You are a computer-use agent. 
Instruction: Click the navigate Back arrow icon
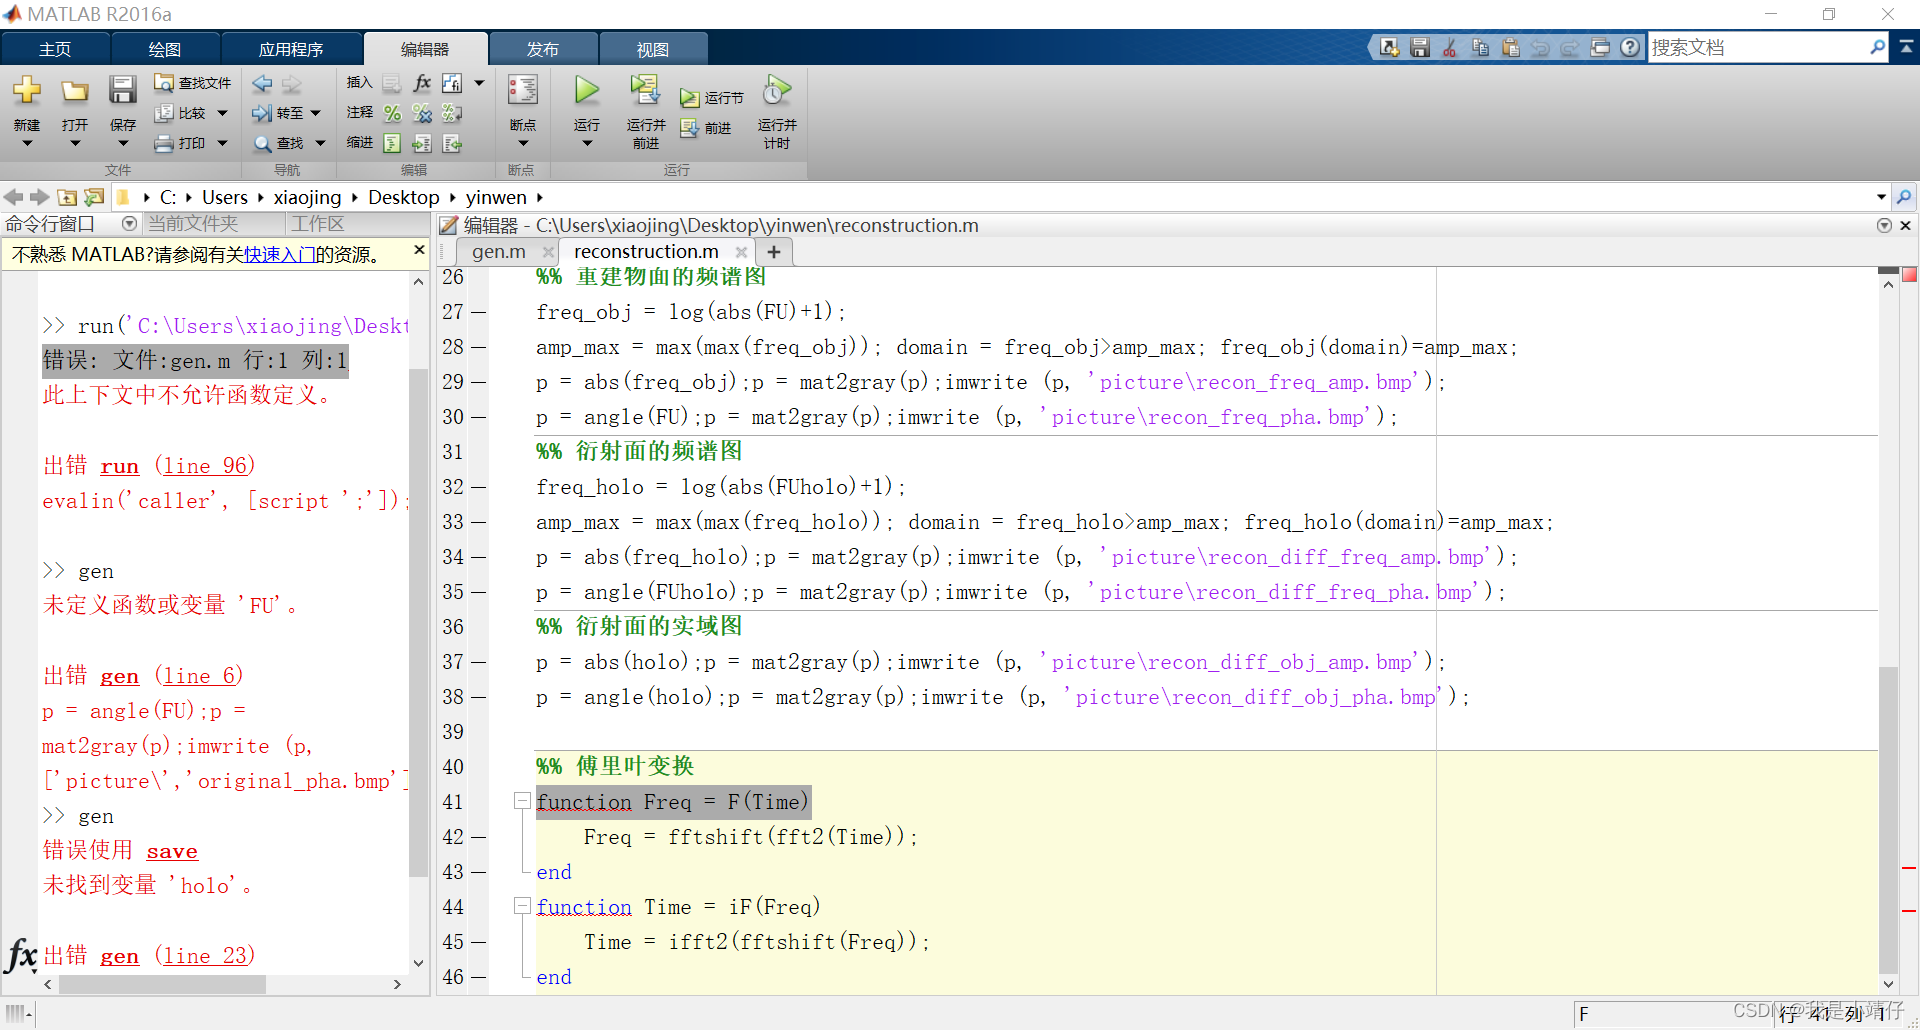(x=262, y=83)
